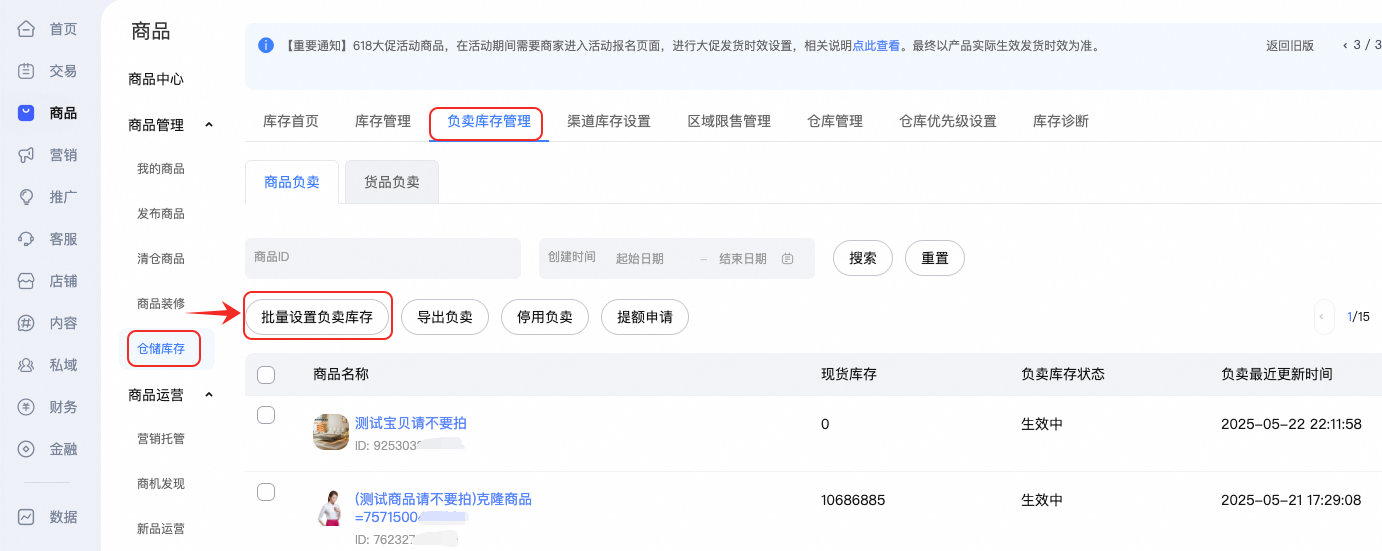Screen dimensions: 1382x551
Task: Go to previous notice with left arrow
Action: [1345, 45]
